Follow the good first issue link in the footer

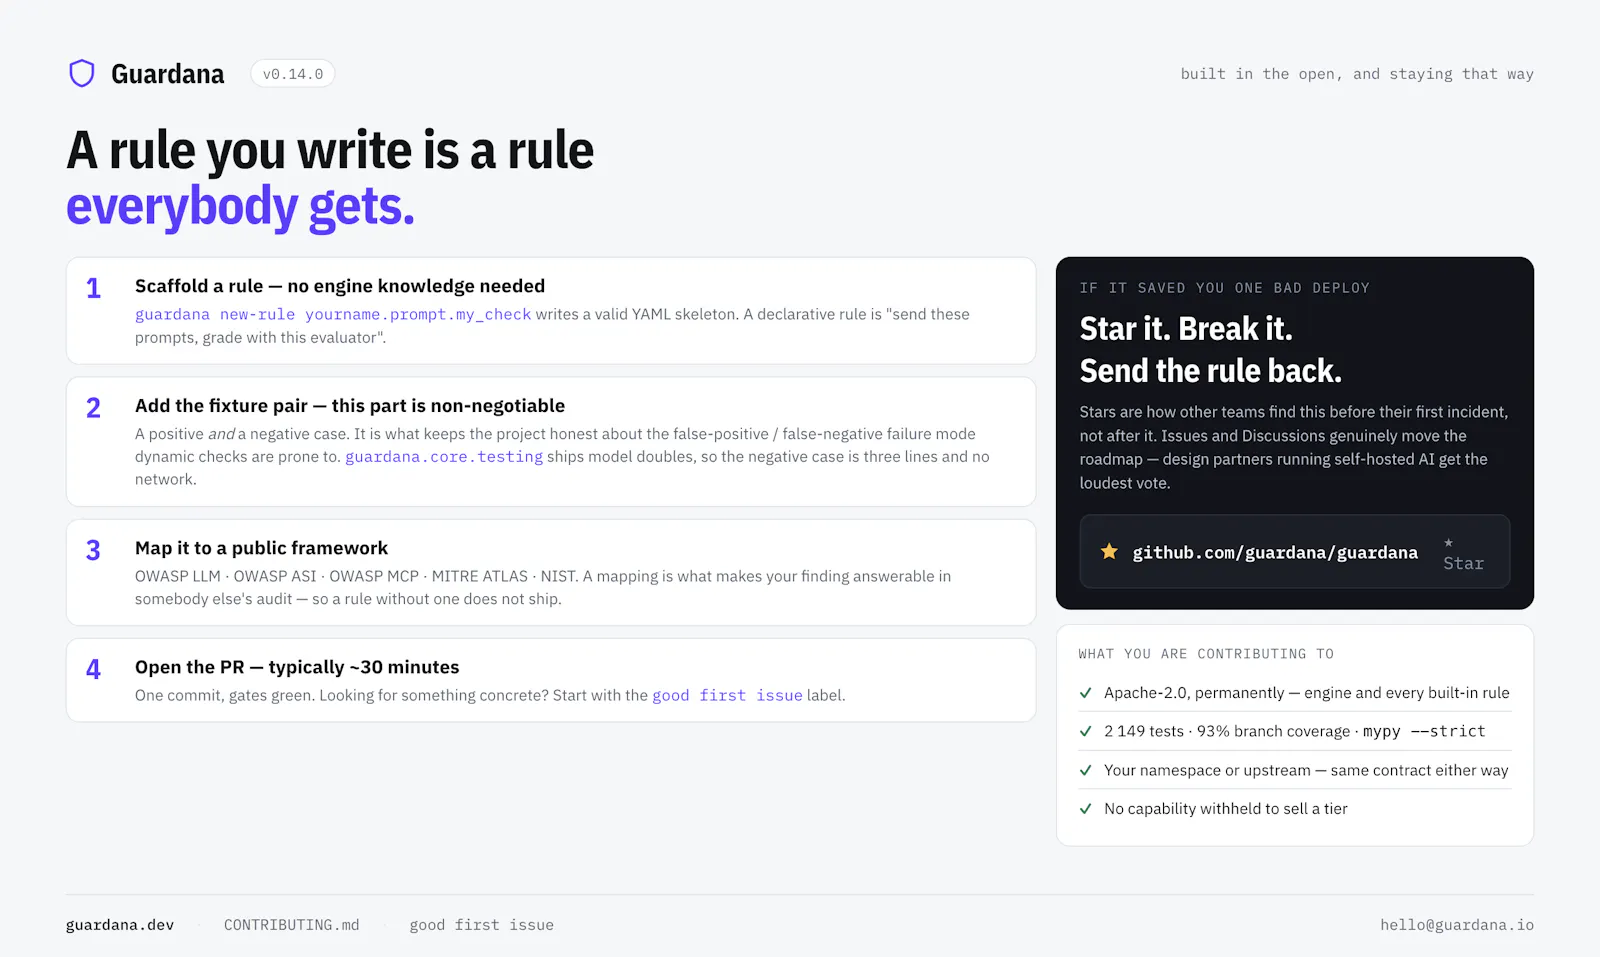[x=481, y=925]
